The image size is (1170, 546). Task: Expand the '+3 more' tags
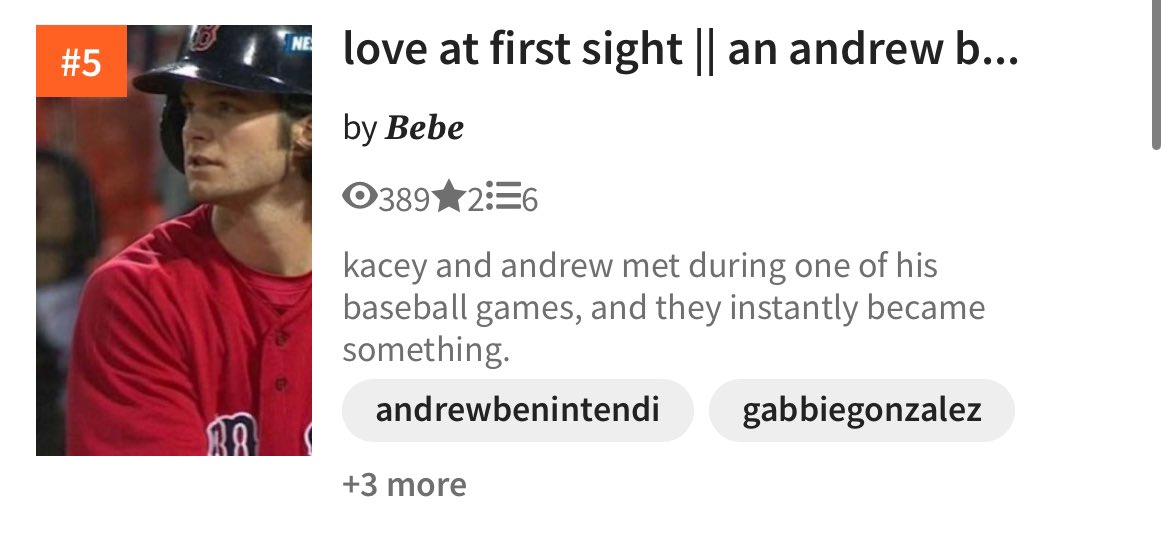404,485
